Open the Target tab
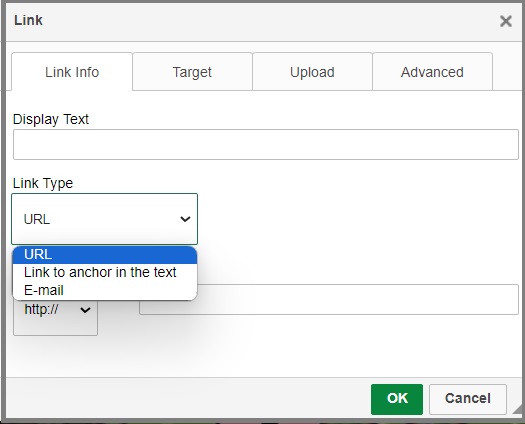The image size is (525, 424). [192, 72]
